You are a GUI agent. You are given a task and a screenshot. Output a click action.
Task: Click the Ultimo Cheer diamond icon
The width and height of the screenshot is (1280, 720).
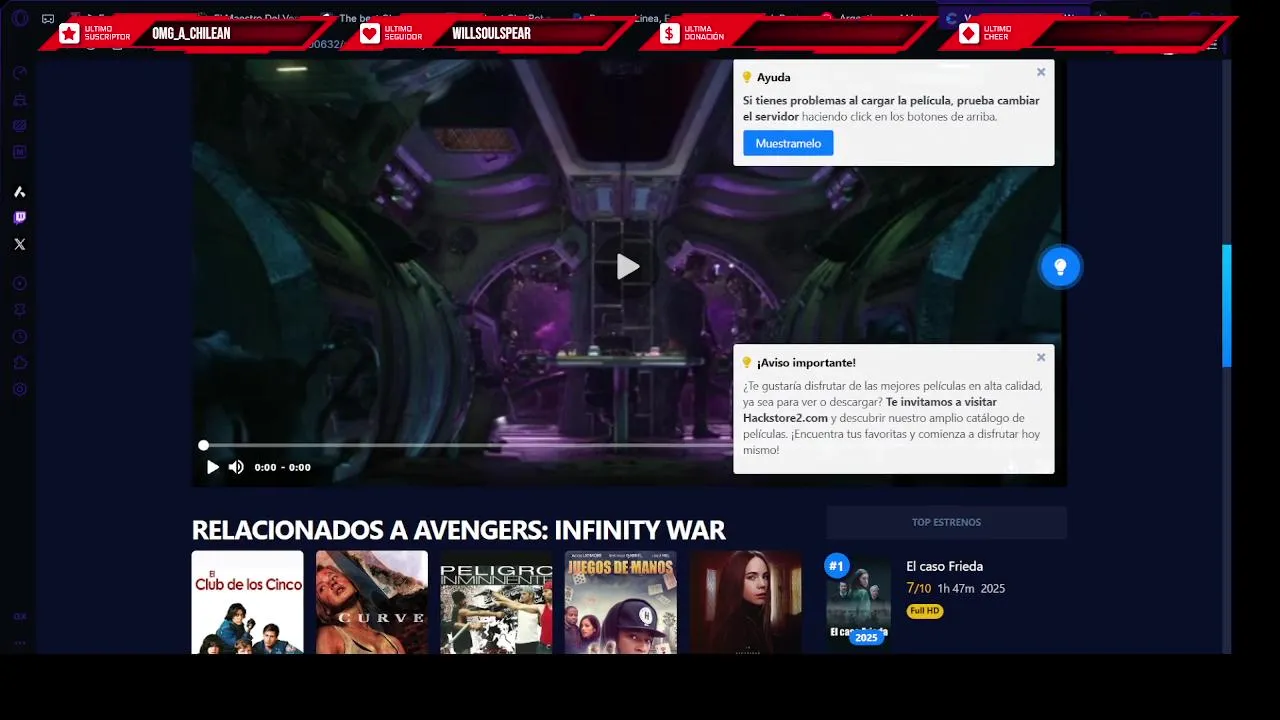[x=968, y=34]
